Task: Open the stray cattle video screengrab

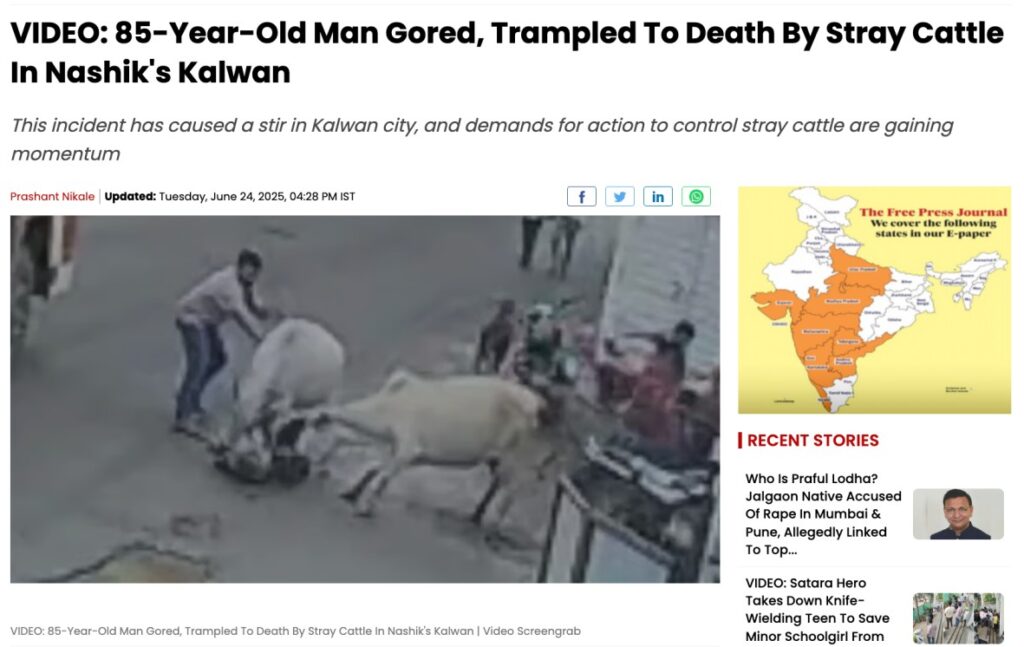Action: (365, 399)
